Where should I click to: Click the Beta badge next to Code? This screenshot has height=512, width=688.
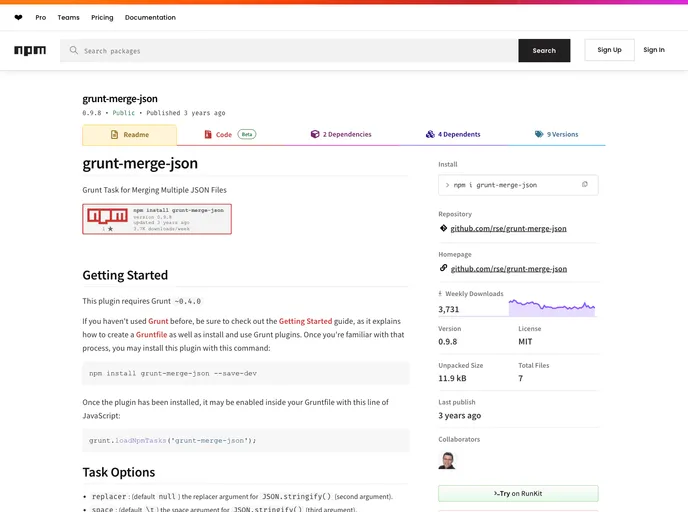[x=247, y=134]
